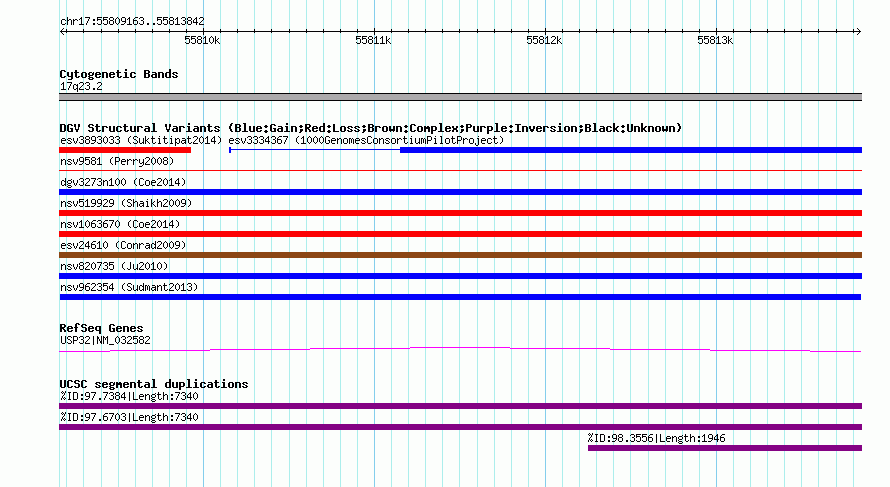Click the 55812k ruler position label
890x487 pixels.
click(544, 40)
